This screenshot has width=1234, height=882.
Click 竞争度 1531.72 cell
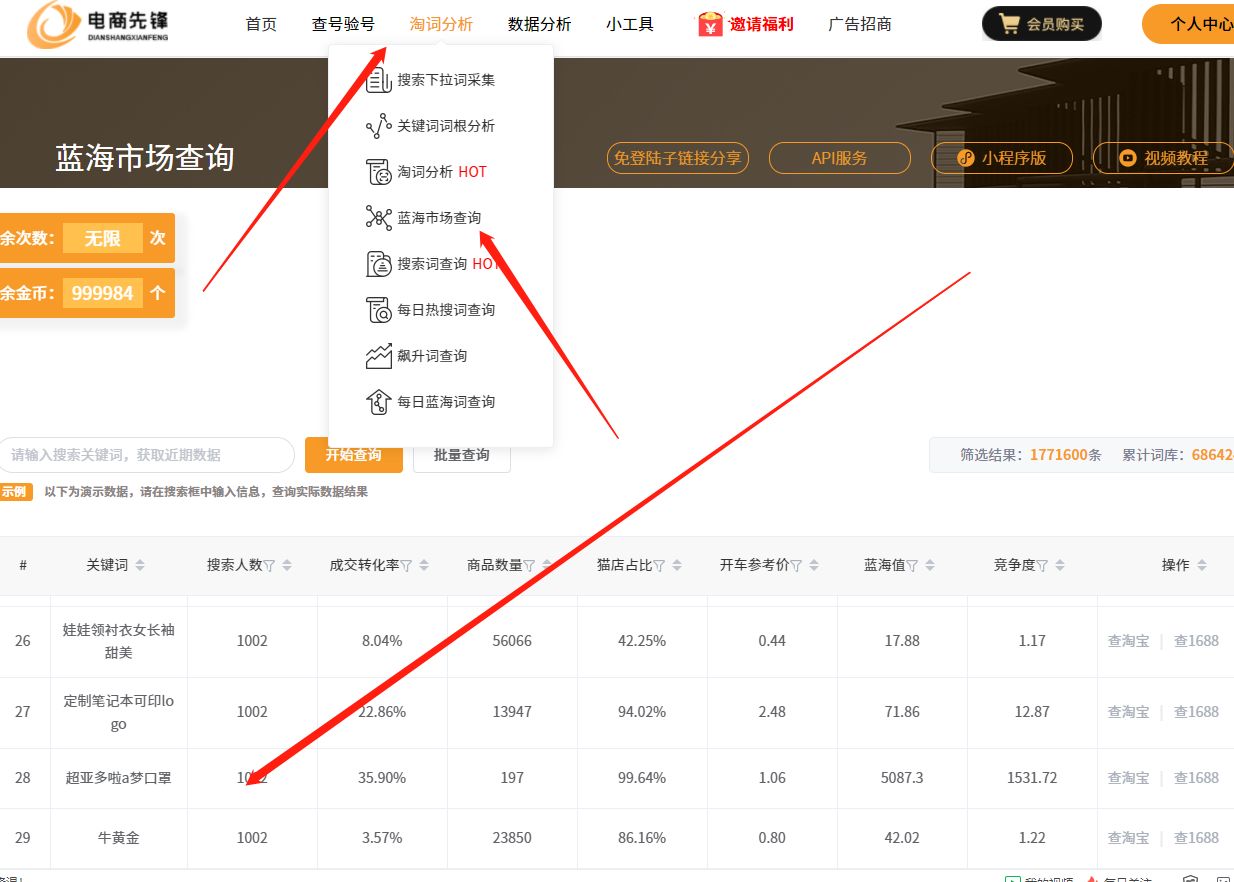pyautogui.click(x=1032, y=778)
